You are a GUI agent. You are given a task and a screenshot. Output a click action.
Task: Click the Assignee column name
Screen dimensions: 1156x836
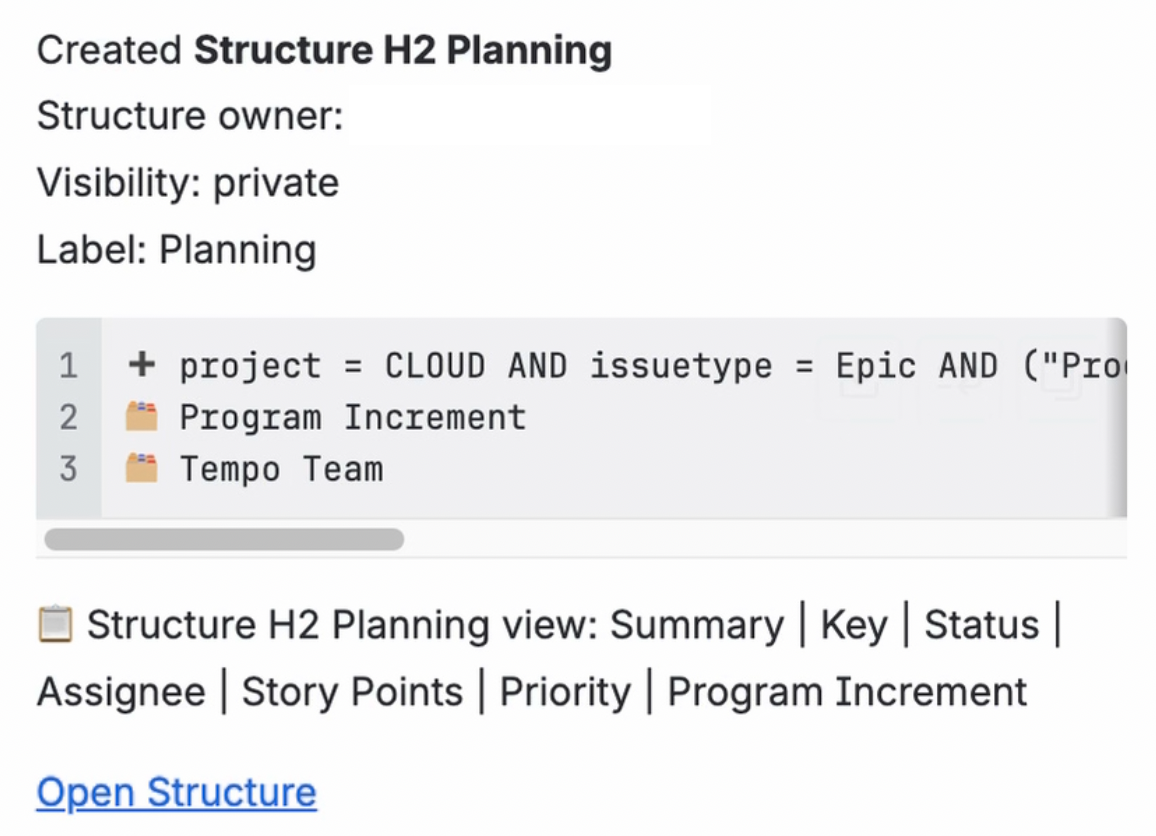(x=122, y=692)
